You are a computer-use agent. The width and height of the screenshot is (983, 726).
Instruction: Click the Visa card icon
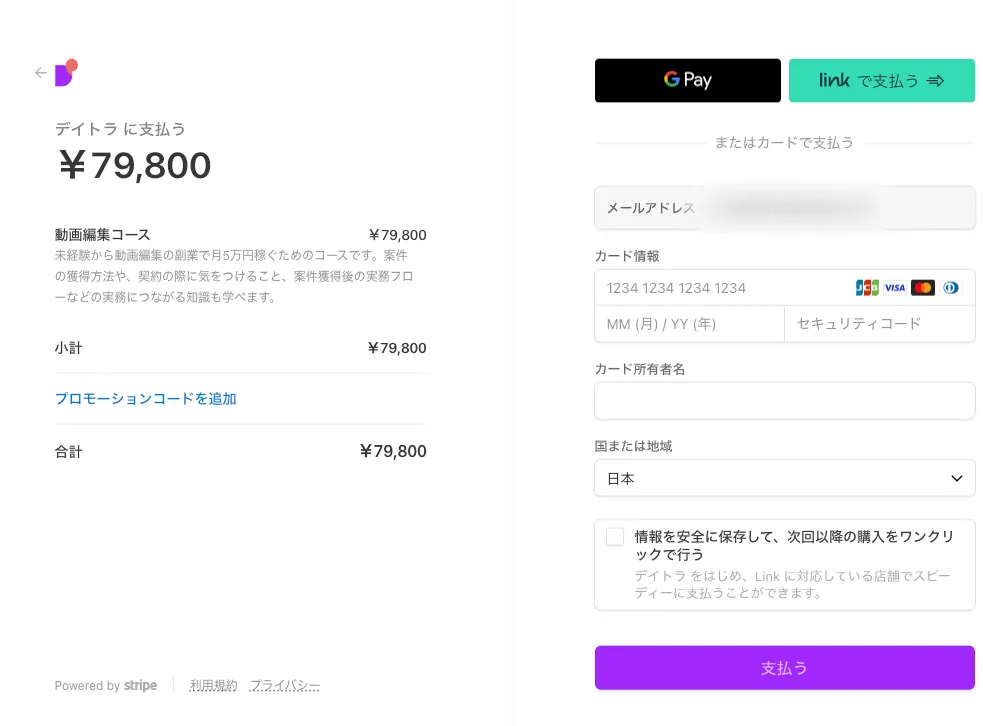tap(895, 288)
